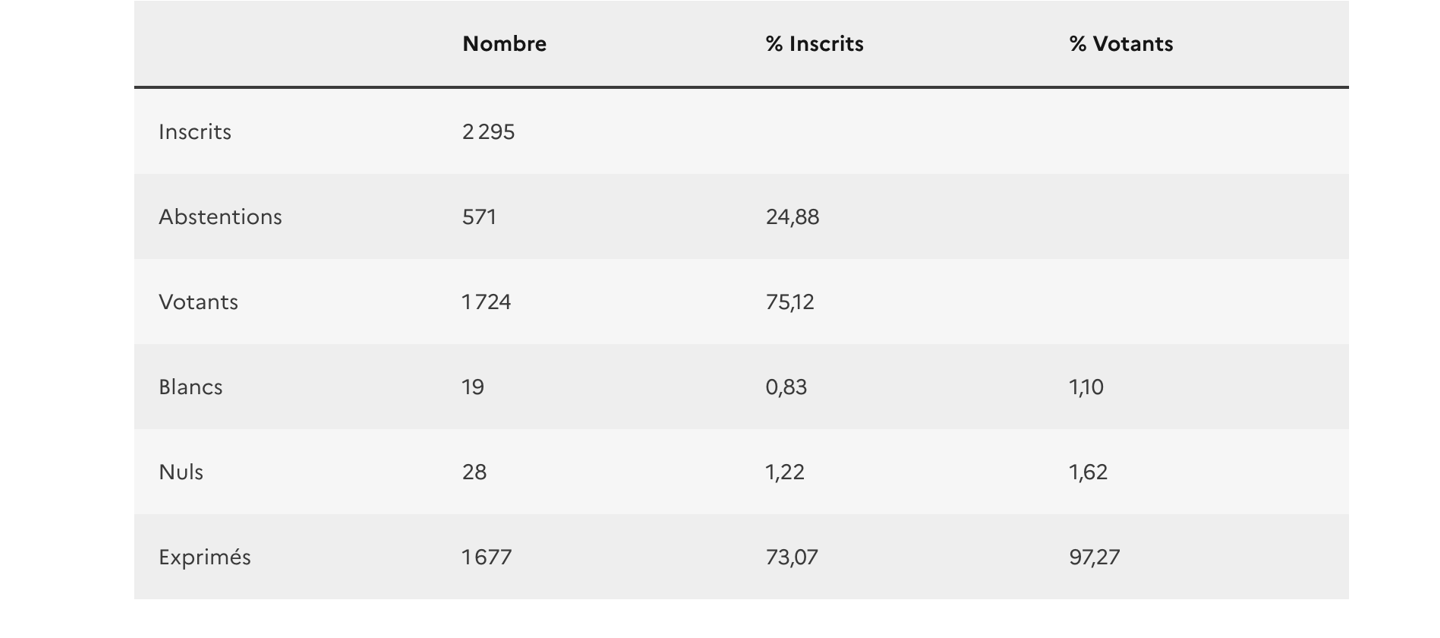Click the Exprimés % Votants value 97,27
The image size is (1440, 638).
(x=1094, y=557)
